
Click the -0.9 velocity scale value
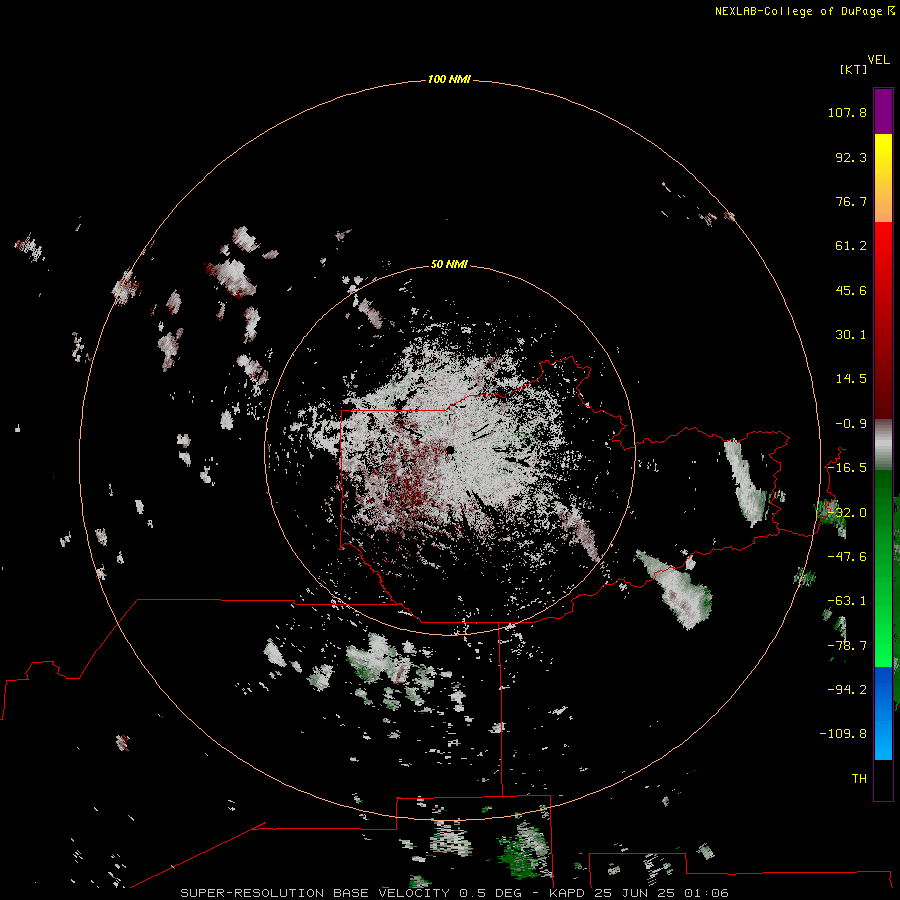click(x=851, y=424)
